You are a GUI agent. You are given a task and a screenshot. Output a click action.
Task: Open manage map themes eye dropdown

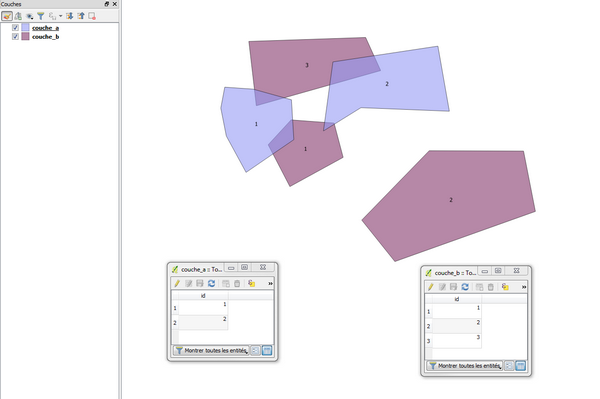(29, 16)
